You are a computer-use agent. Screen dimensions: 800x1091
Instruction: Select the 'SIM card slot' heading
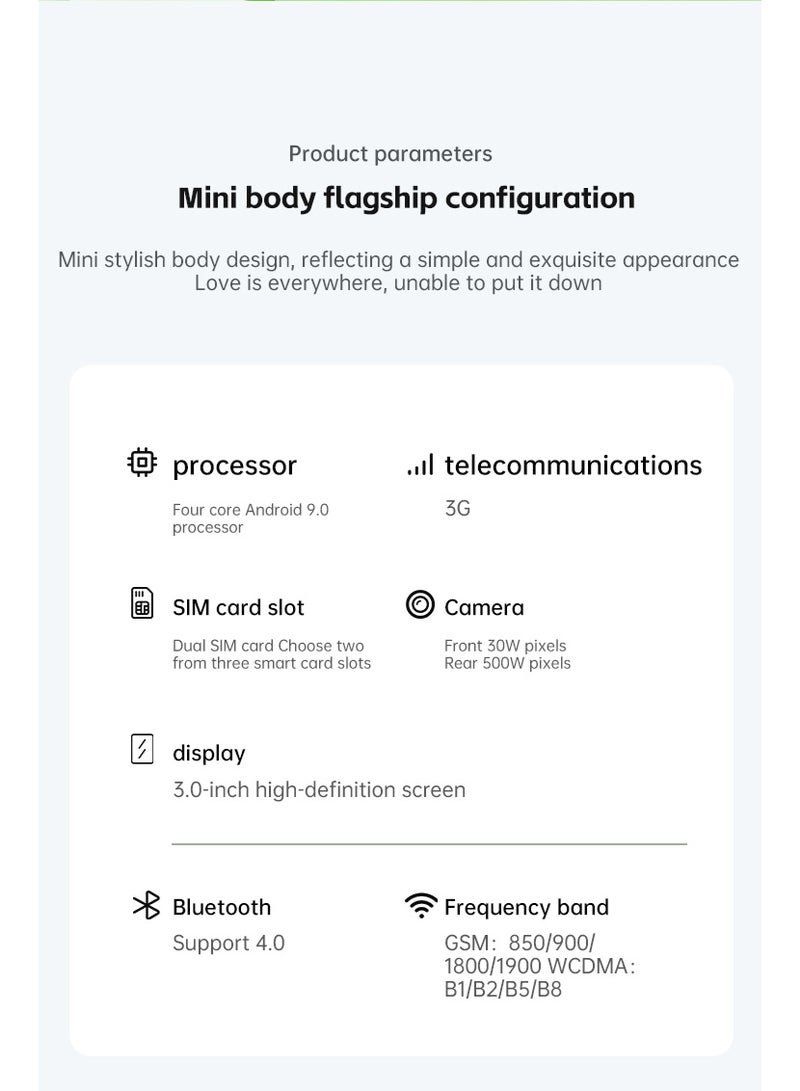pyautogui.click(x=238, y=607)
